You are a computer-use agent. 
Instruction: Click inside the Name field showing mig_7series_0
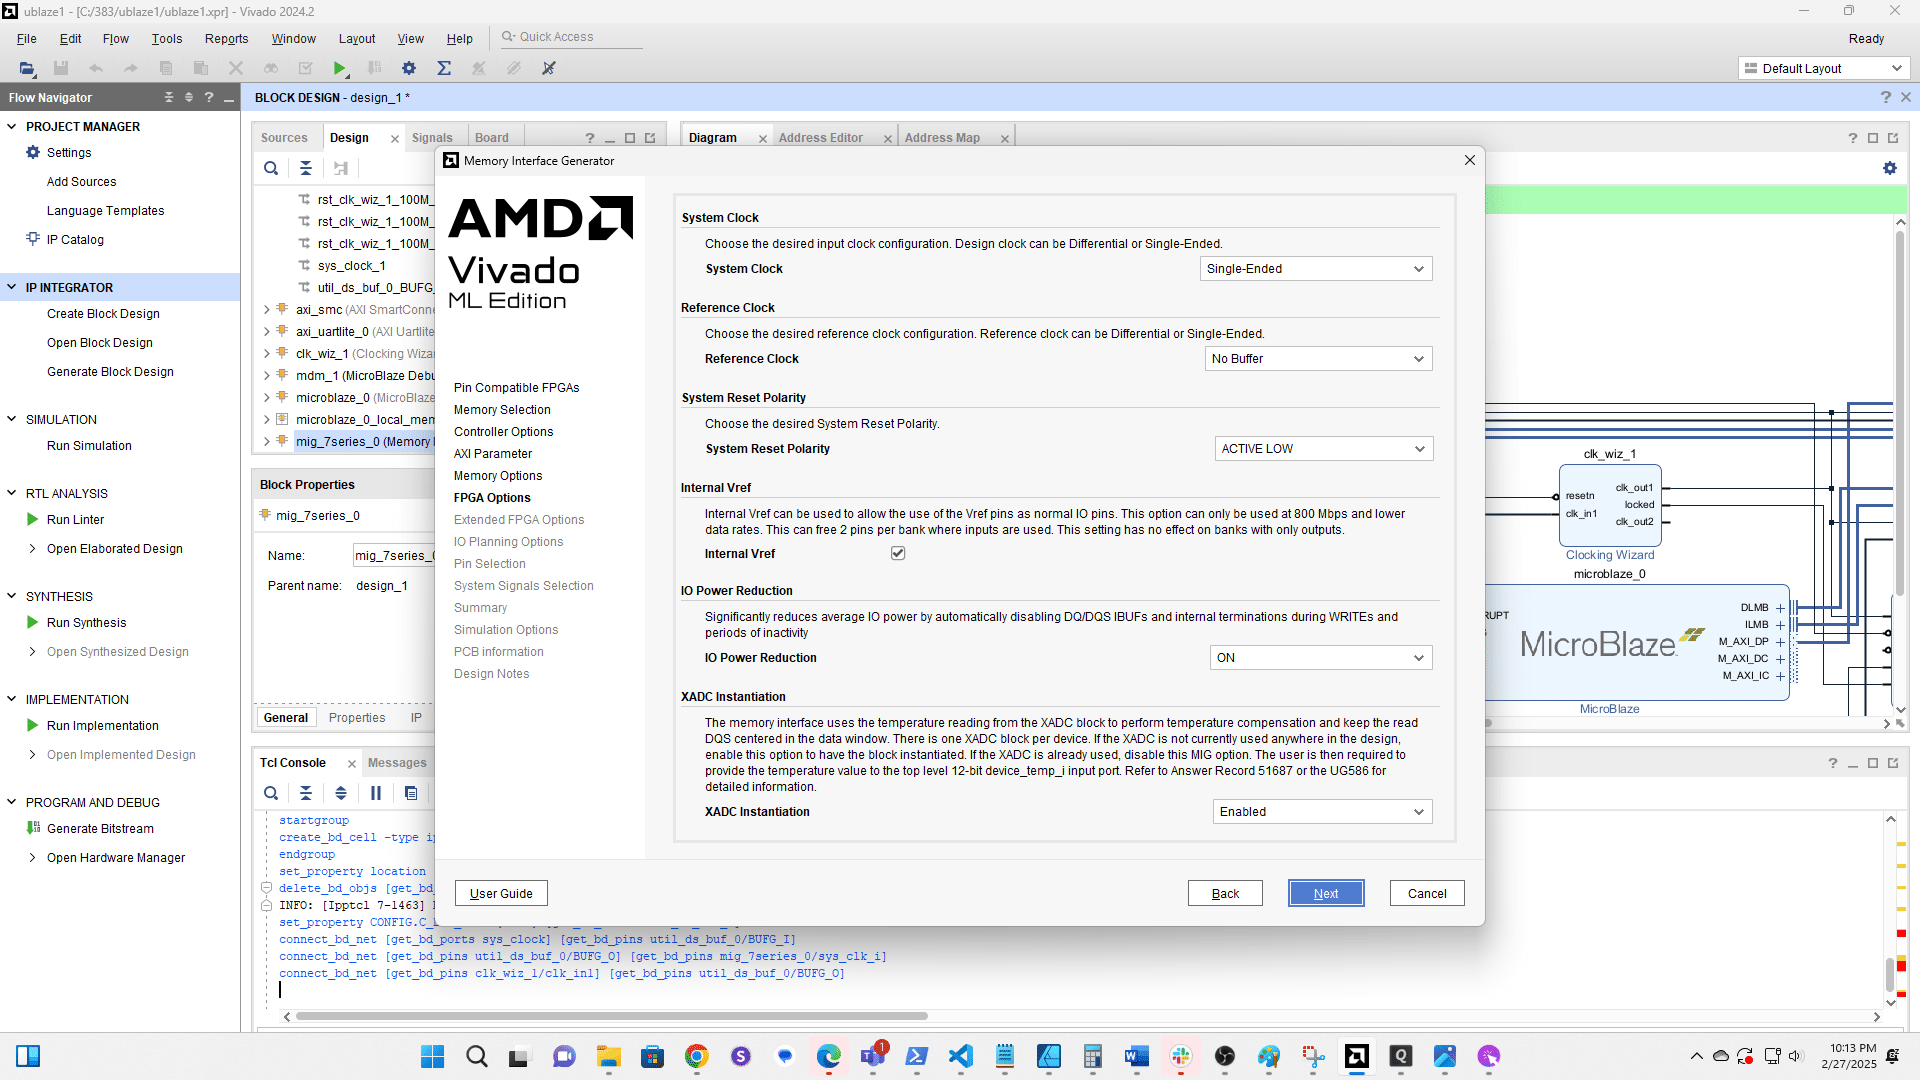click(x=395, y=555)
